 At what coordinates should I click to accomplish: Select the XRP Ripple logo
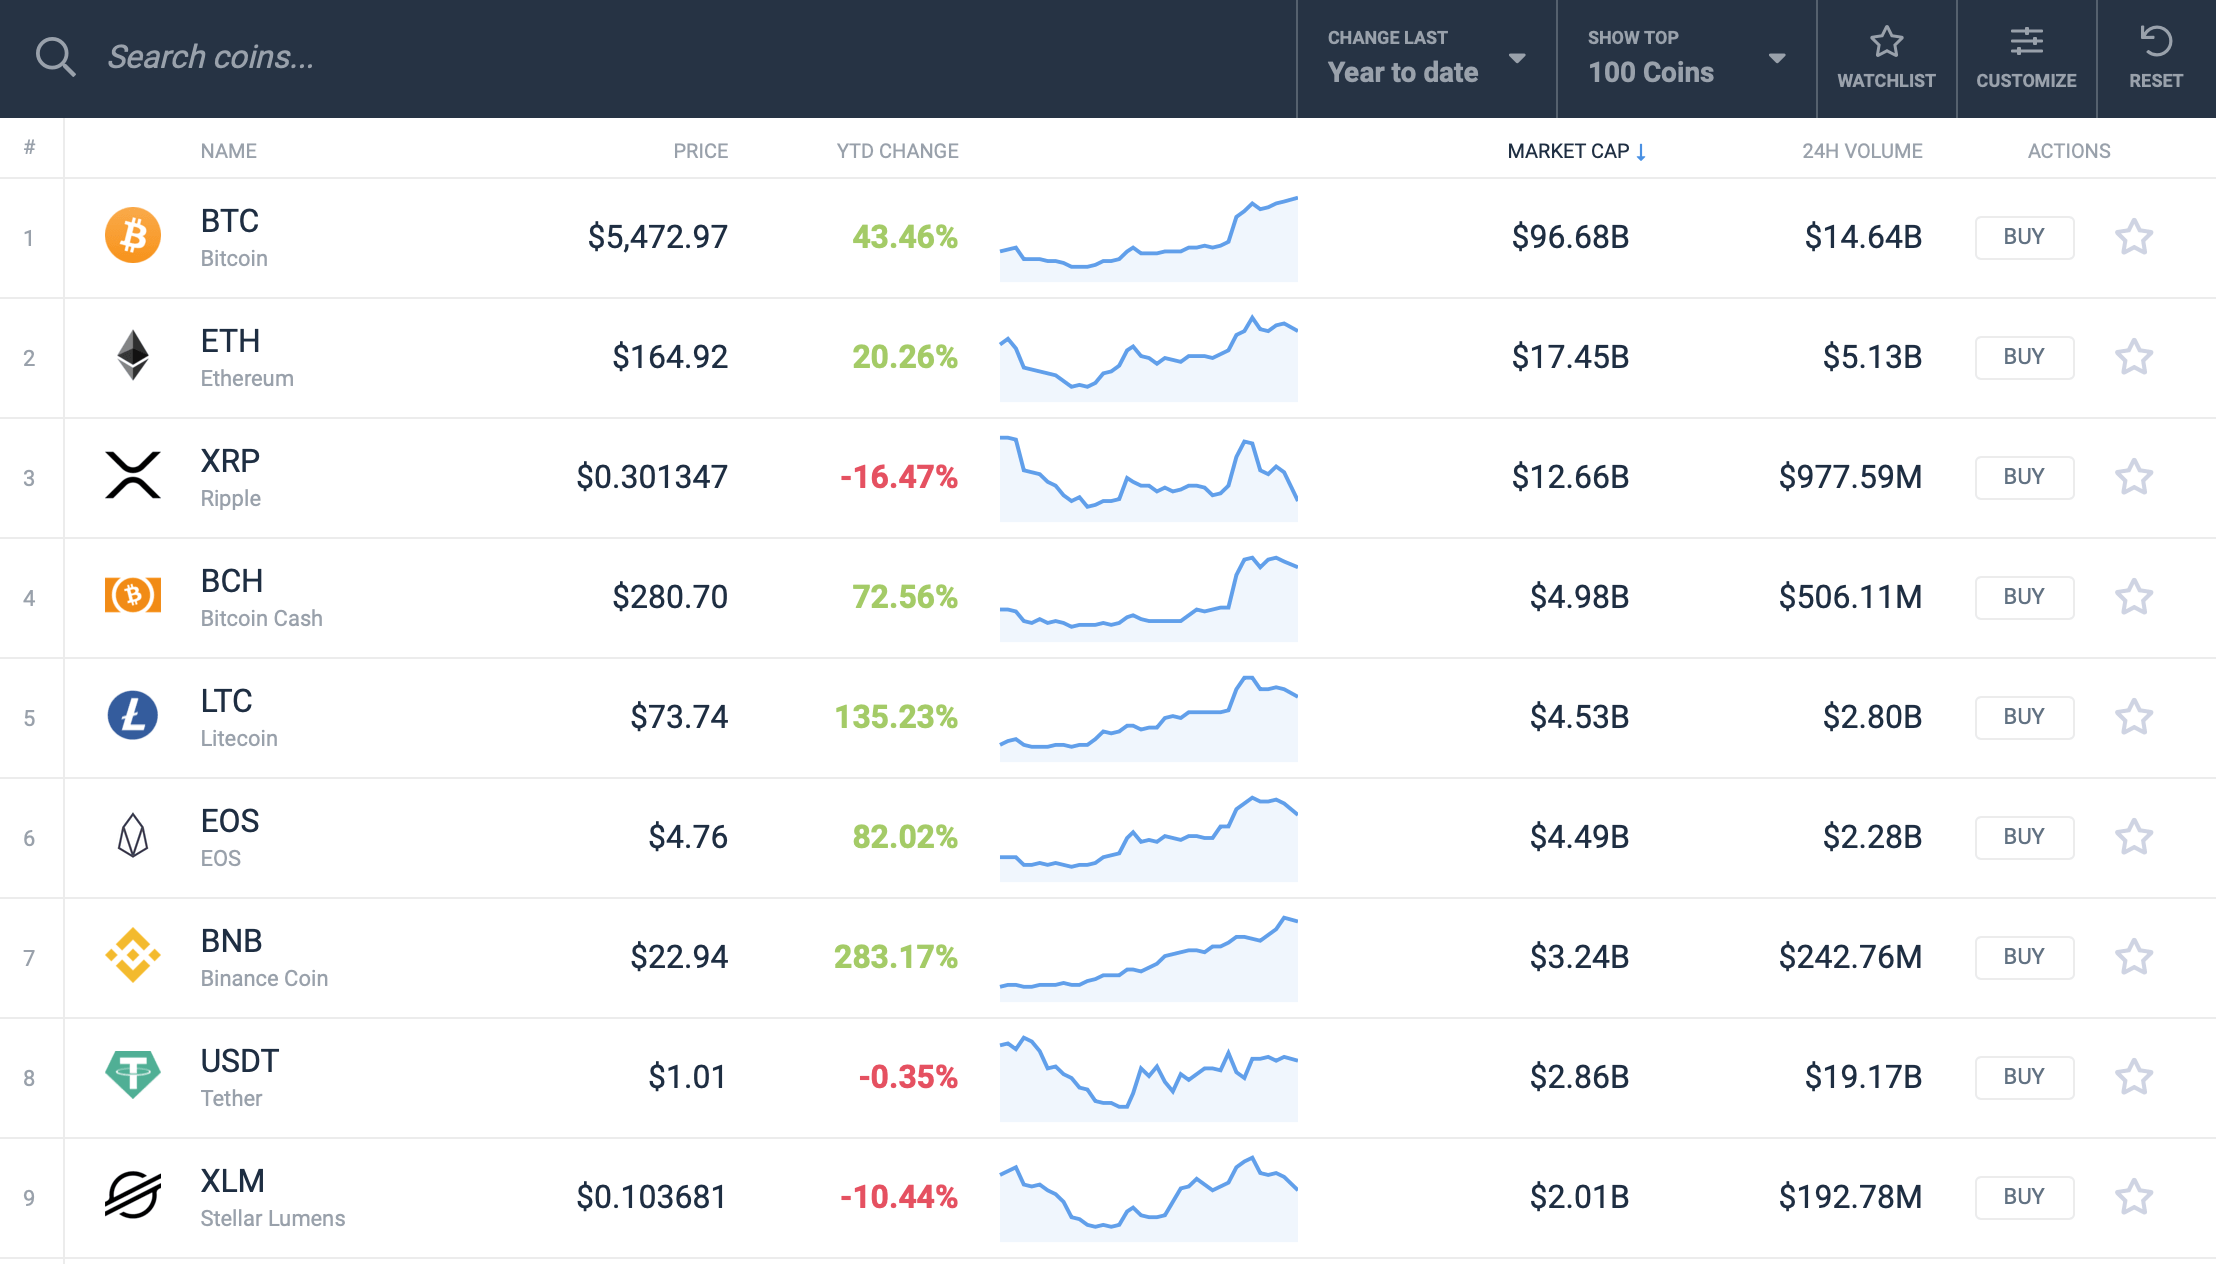click(134, 477)
